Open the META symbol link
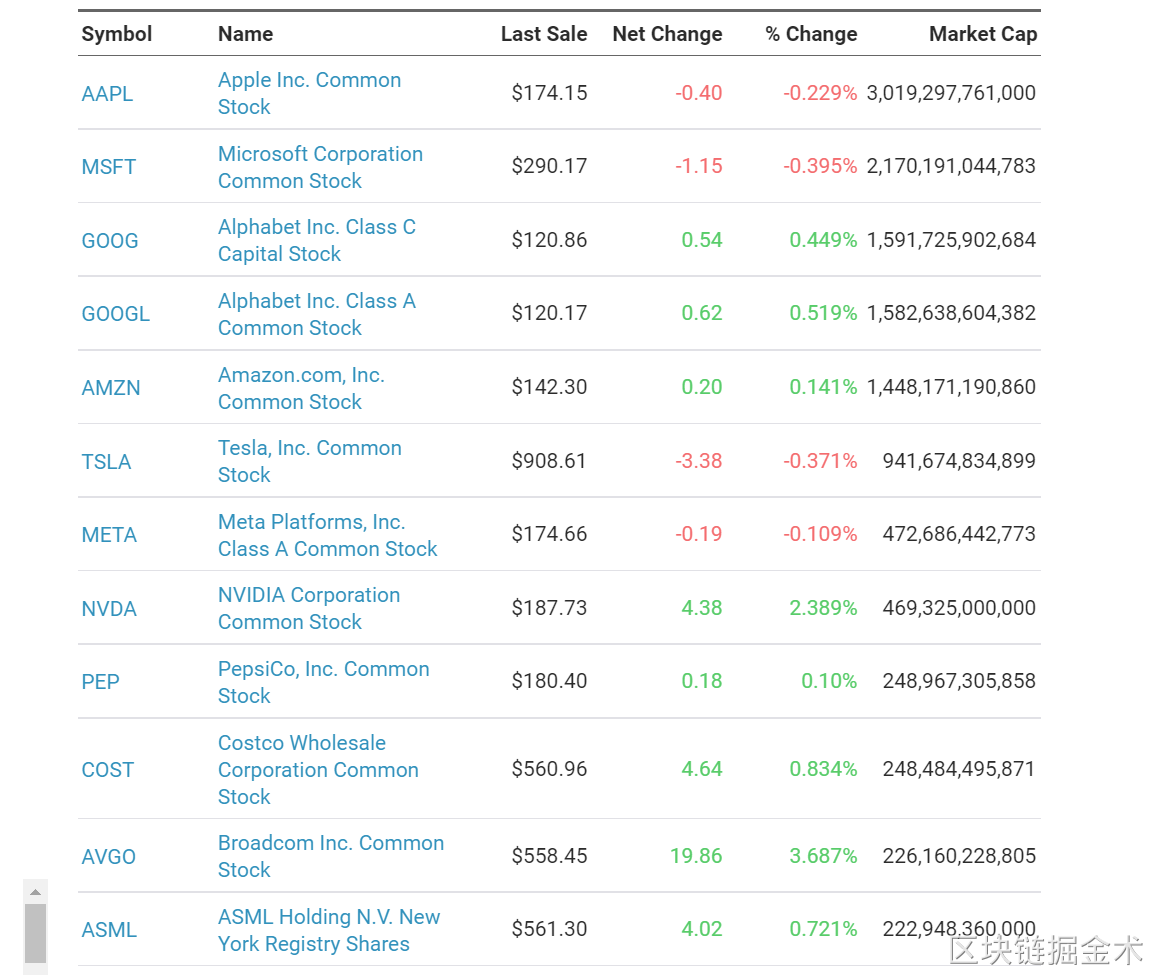This screenshot has height=975, width=1152. 109,535
